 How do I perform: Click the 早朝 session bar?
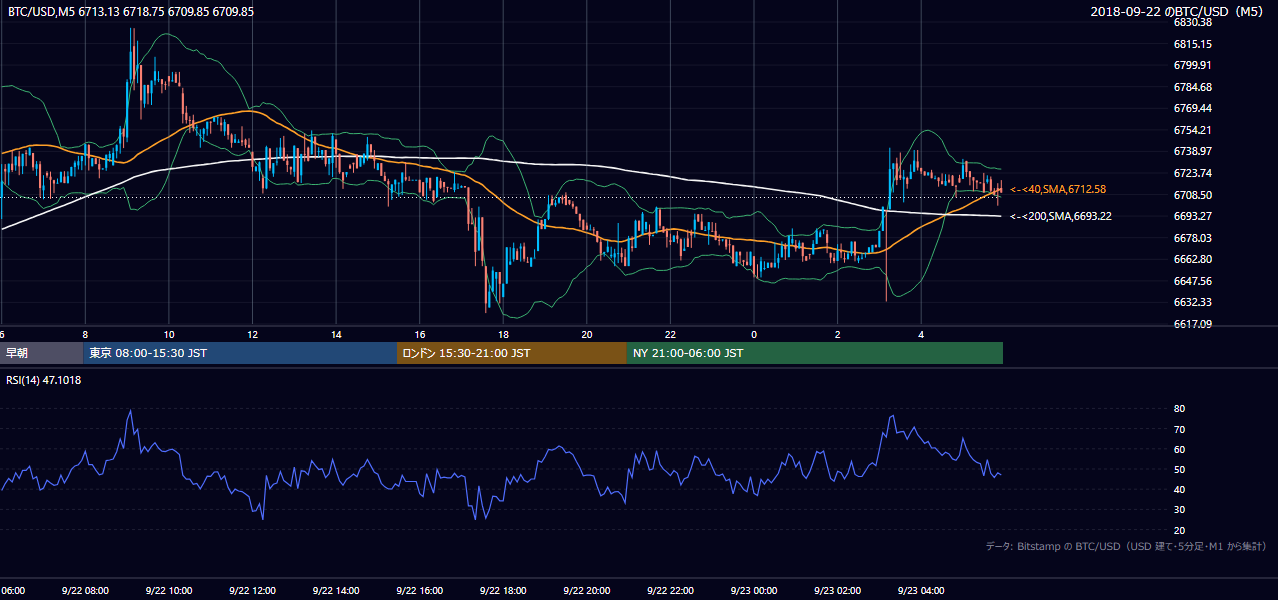tap(41, 353)
